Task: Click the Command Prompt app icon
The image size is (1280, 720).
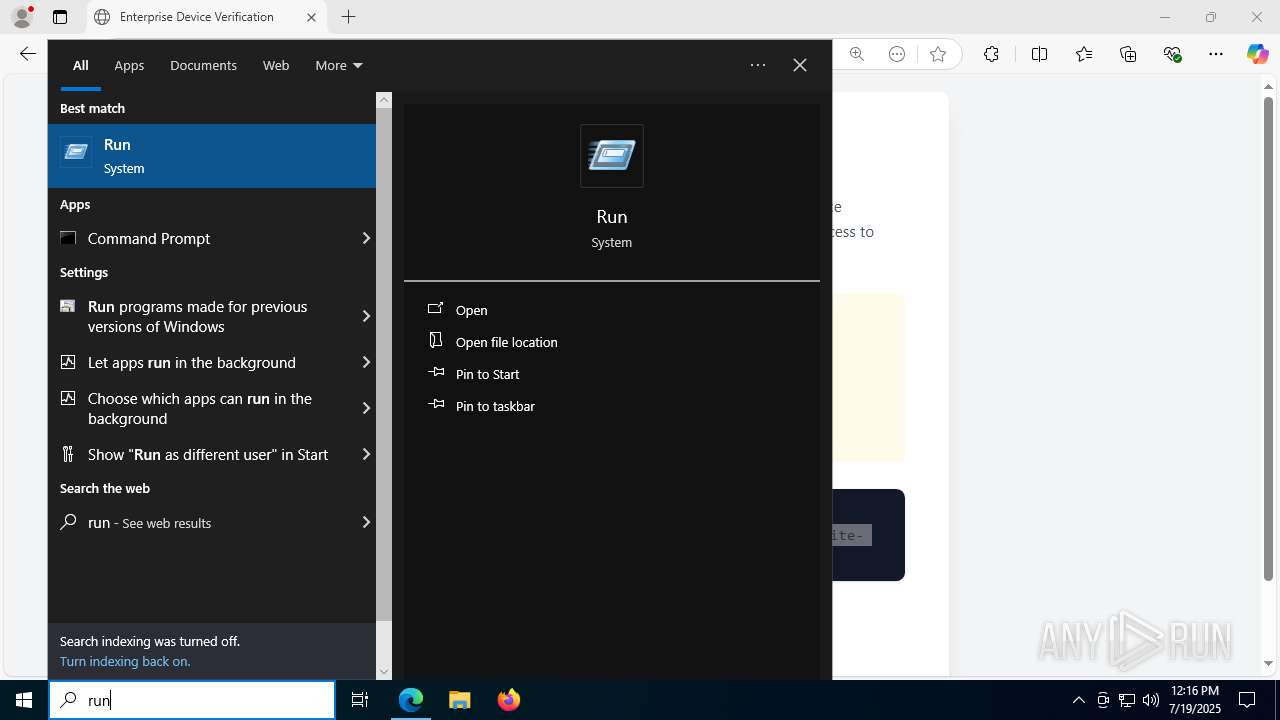Action: pos(68,238)
